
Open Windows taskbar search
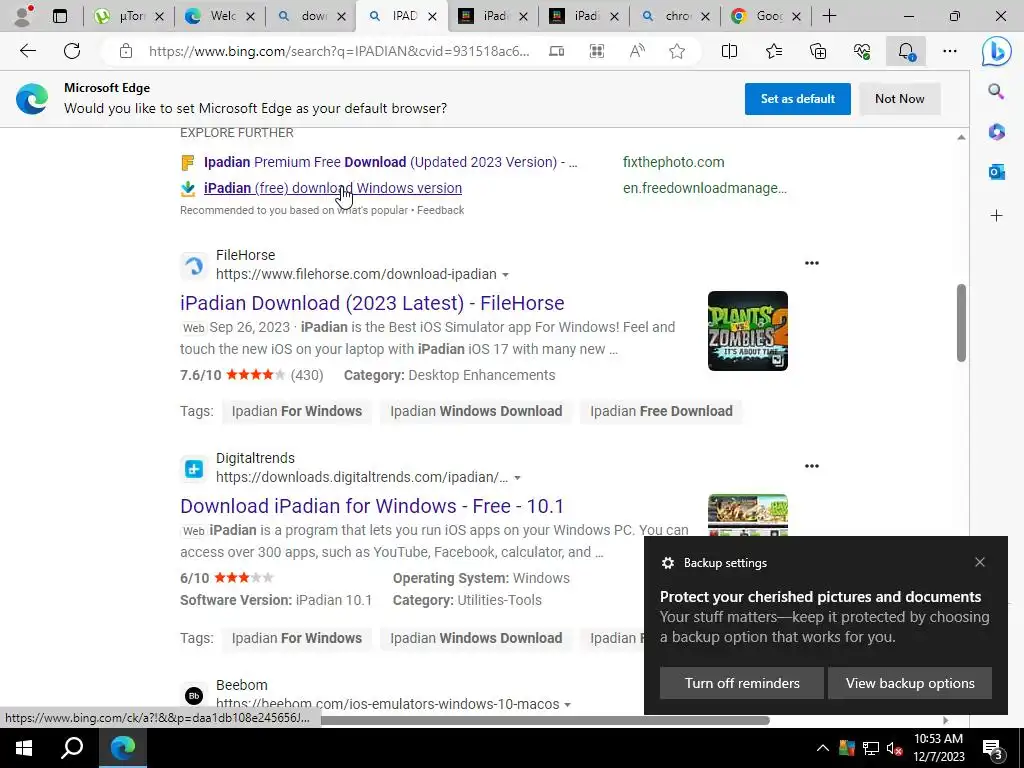coord(72,748)
